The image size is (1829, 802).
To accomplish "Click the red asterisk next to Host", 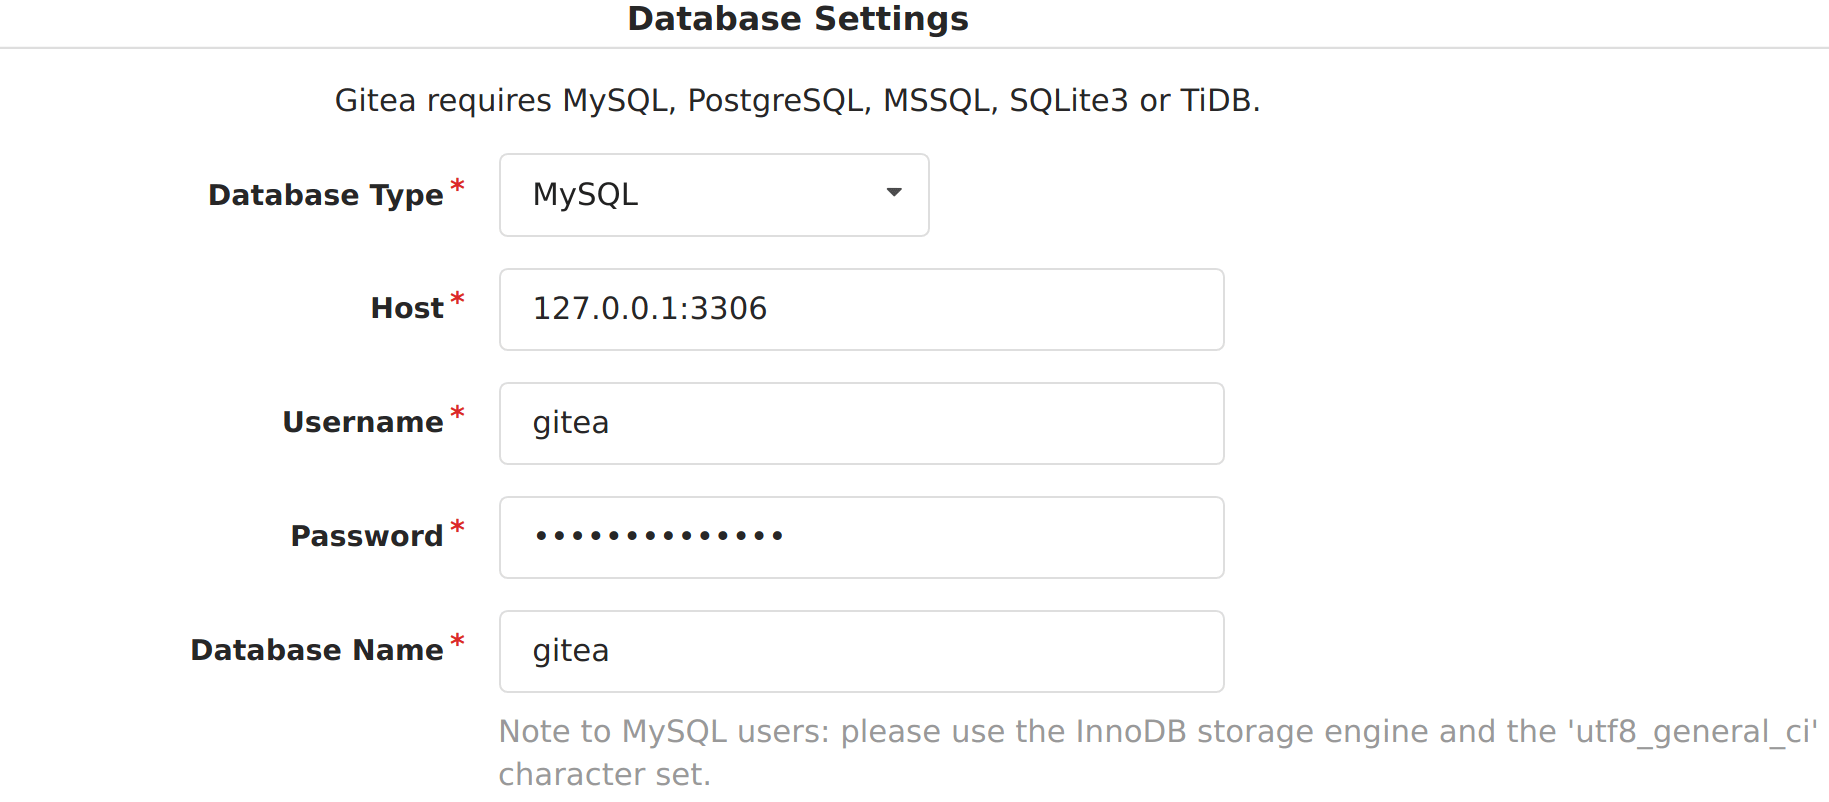I will click(x=458, y=297).
